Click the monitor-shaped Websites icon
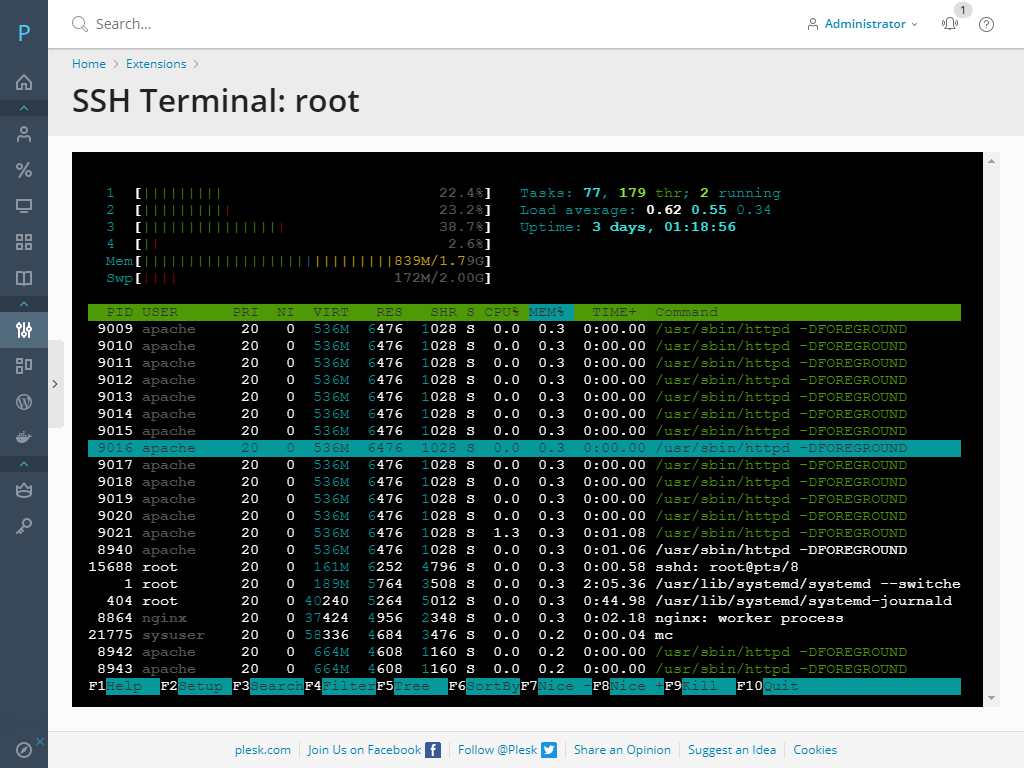Image resolution: width=1024 pixels, height=768 pixels. [24, 206]
